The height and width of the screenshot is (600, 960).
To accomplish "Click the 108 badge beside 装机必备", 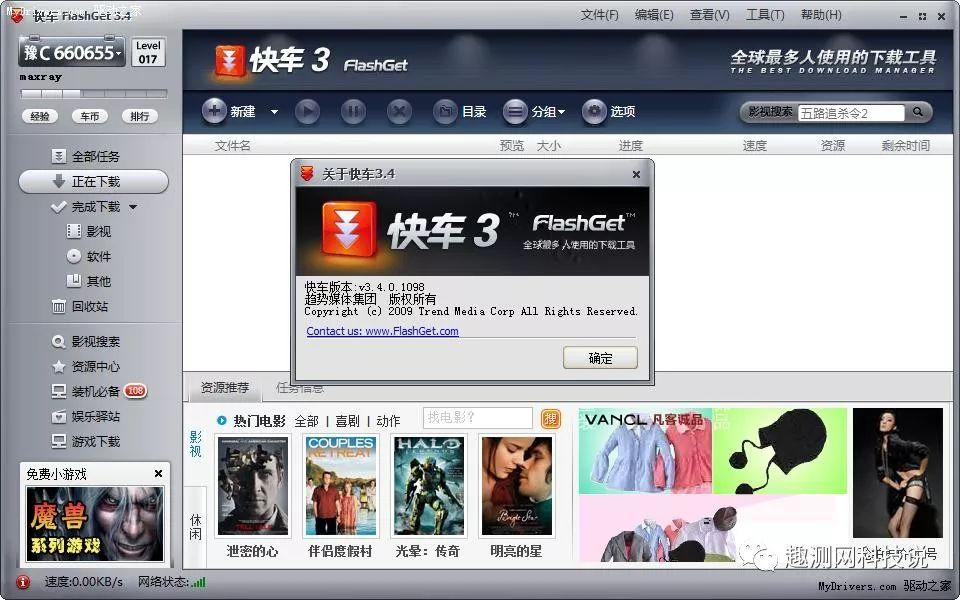I will [135, 391].
